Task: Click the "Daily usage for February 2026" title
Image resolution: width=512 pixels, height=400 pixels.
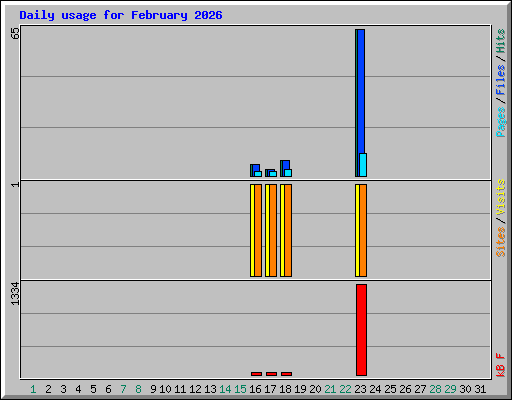Action: point(121,15)
